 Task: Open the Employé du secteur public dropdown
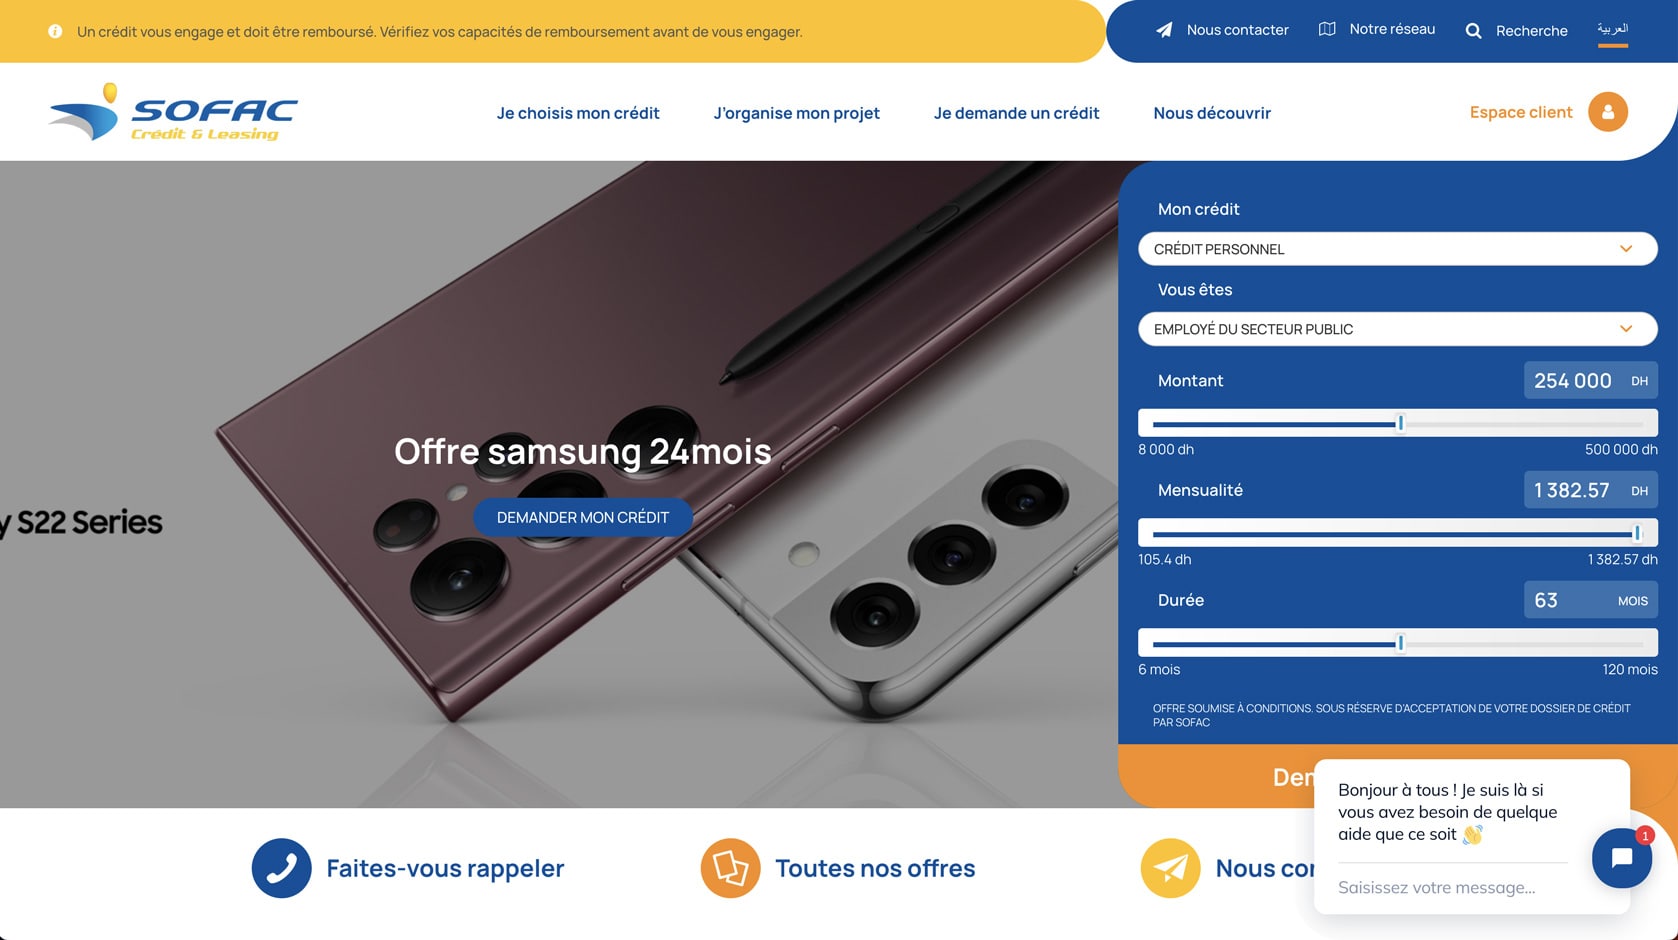1397,329
